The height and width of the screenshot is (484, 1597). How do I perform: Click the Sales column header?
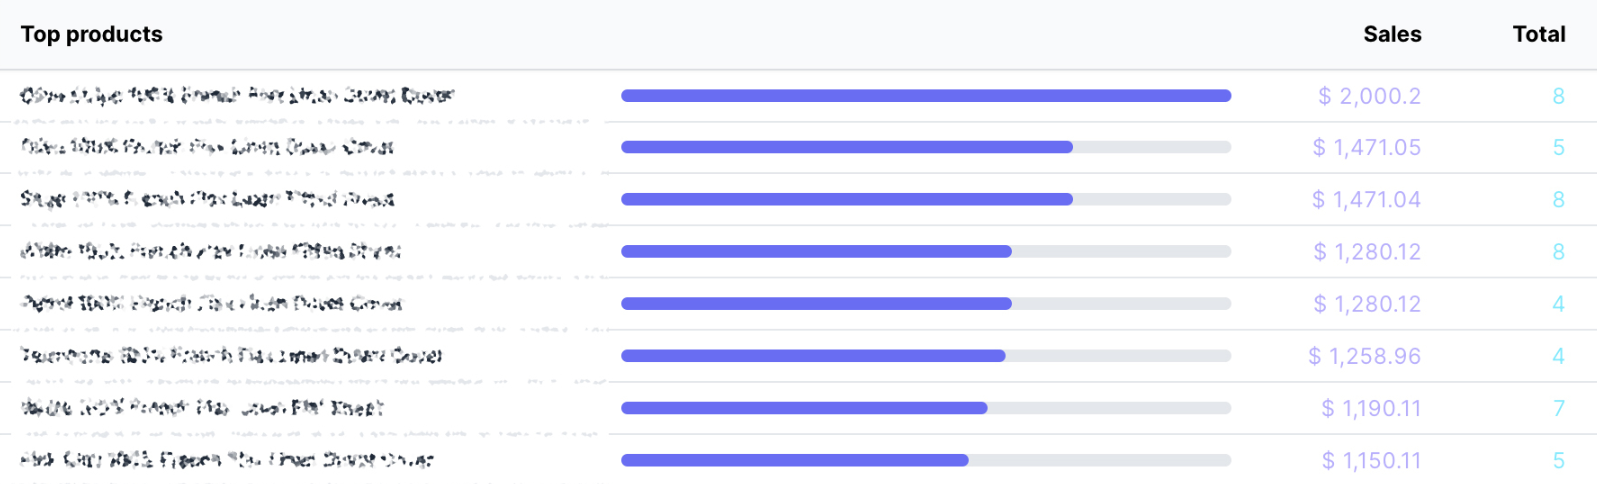point(1392,34)
